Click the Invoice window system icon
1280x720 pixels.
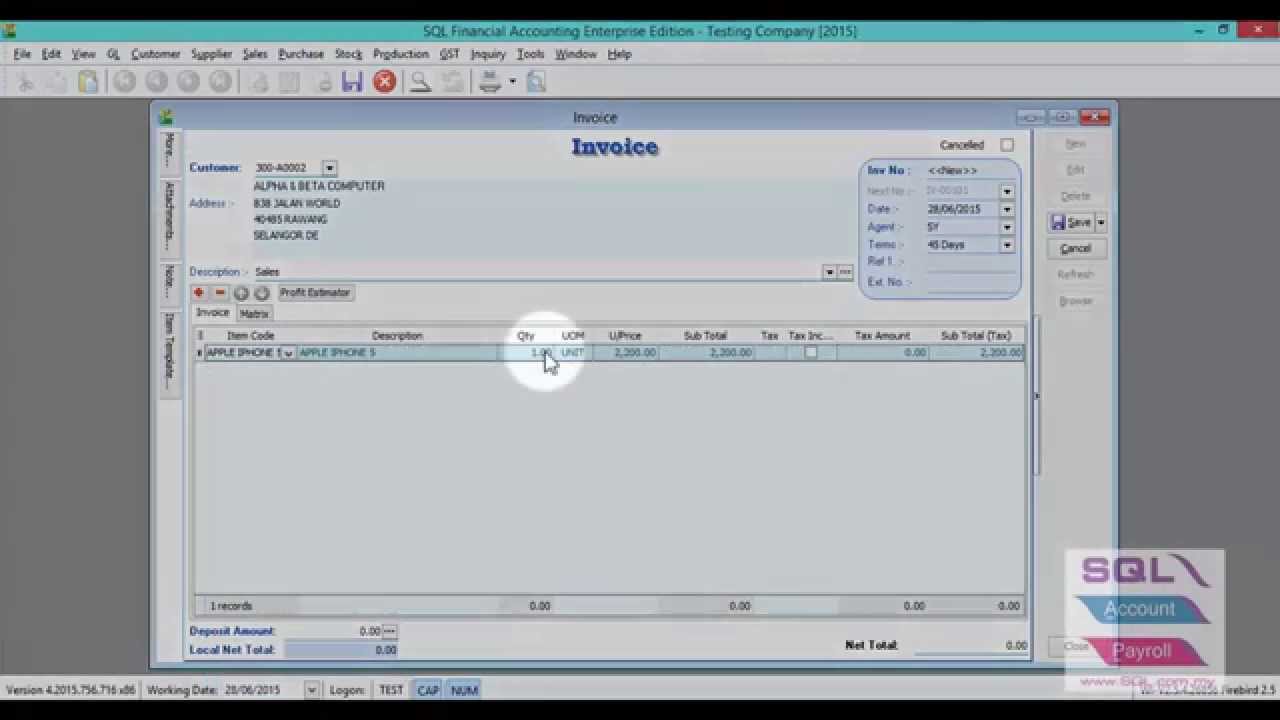click(x=166, y=118)
